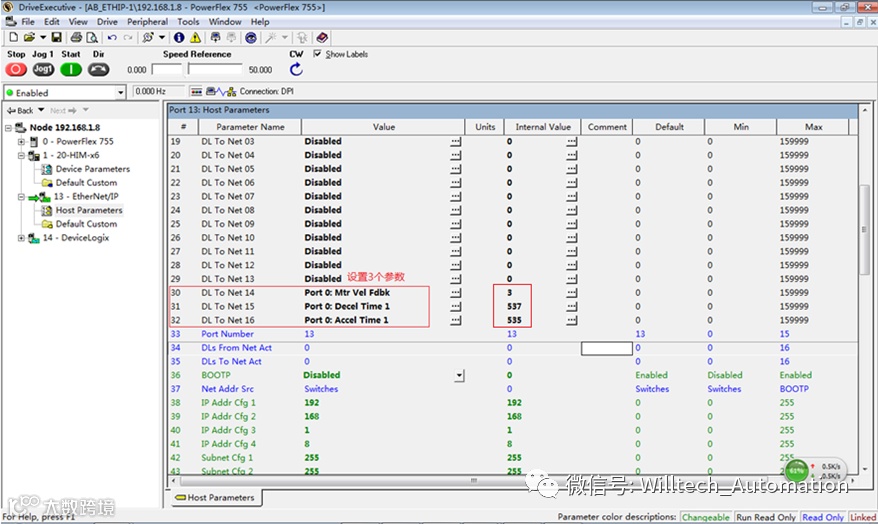Image resolution: width=878 pixels, height=524 pixels.
Task: Select Device Parameters under 20-HIM-x6
Action: pos(92,169)
